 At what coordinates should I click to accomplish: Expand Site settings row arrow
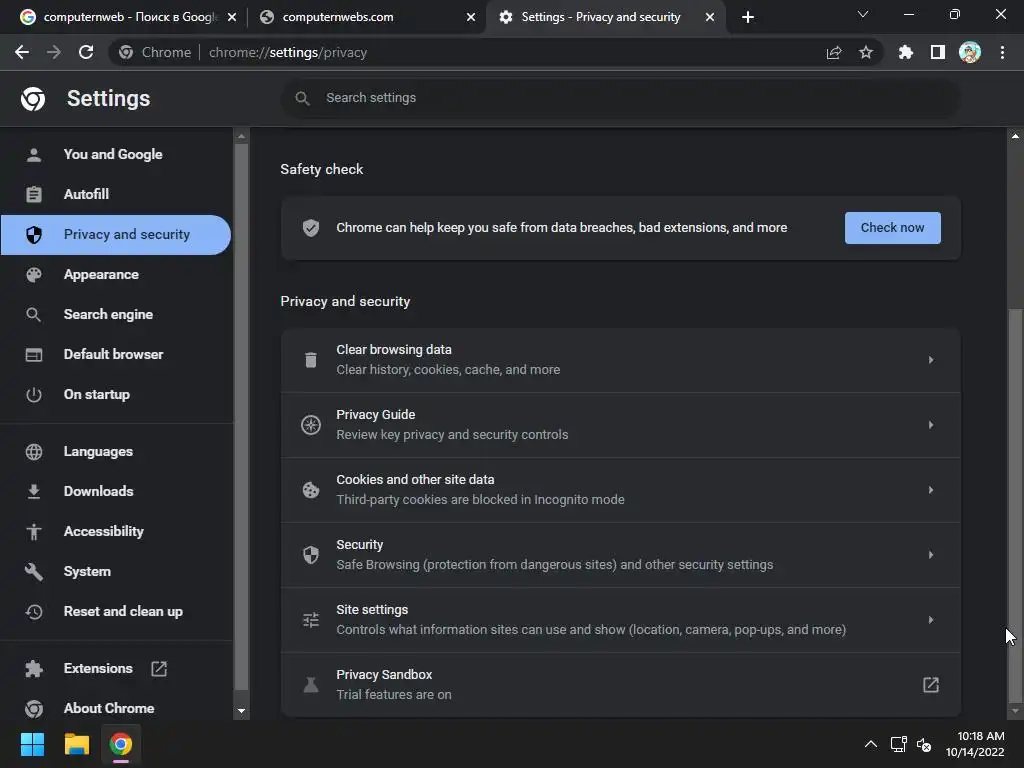931,620
